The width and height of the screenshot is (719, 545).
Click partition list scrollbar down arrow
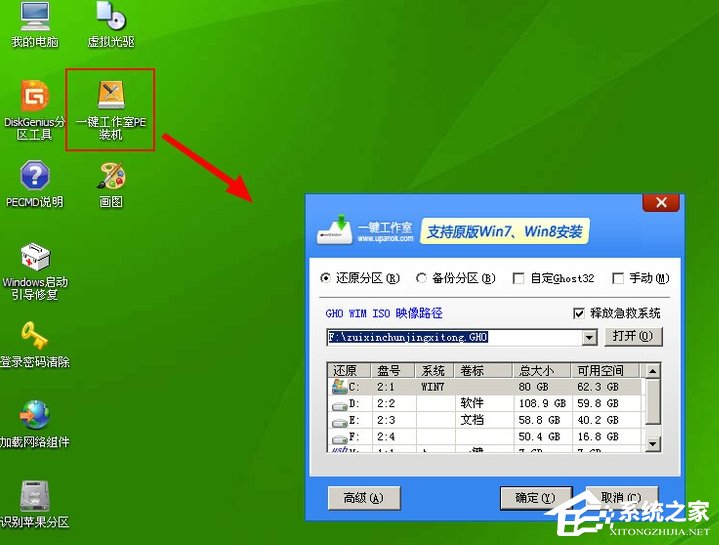pyautogui.click(x=652, y=442)
